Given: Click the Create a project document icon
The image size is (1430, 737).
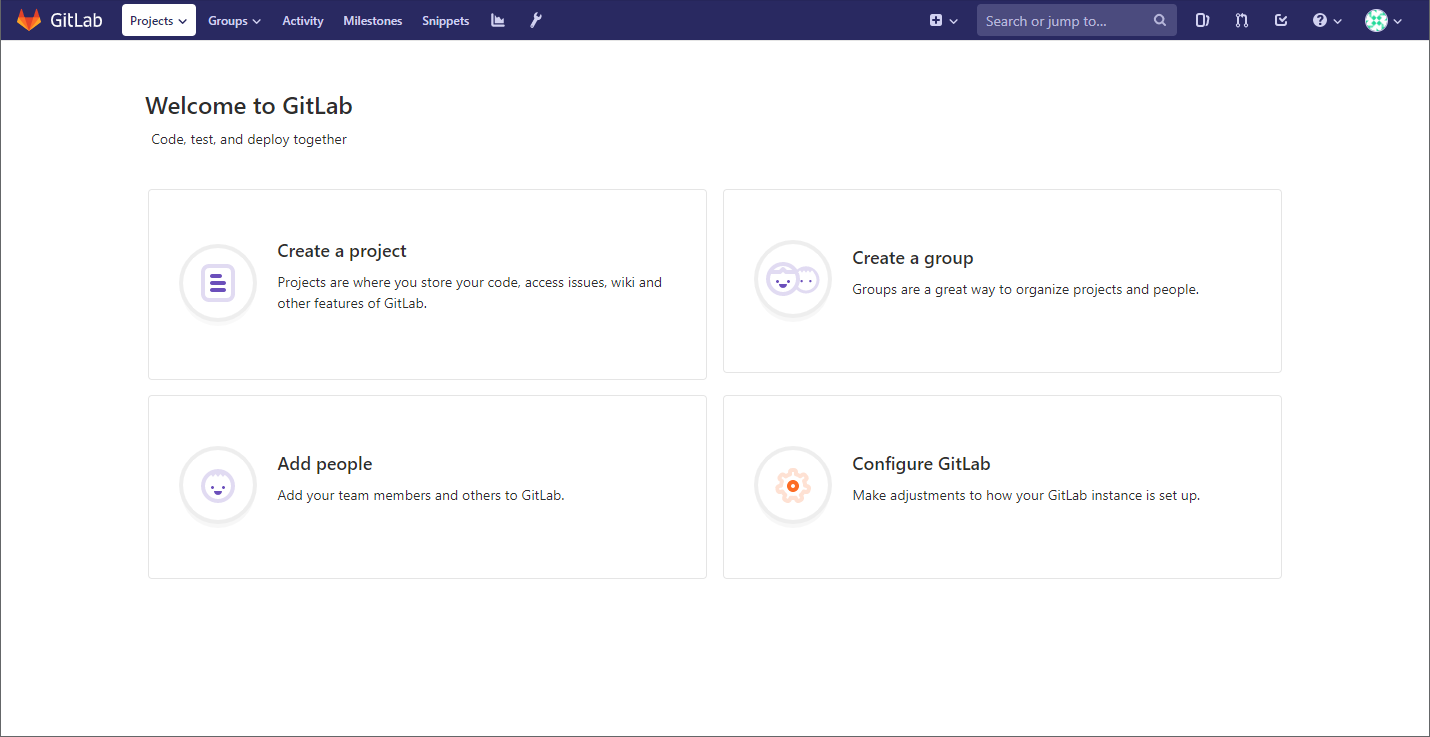Looking at the screenshot, I should point(218,283).
